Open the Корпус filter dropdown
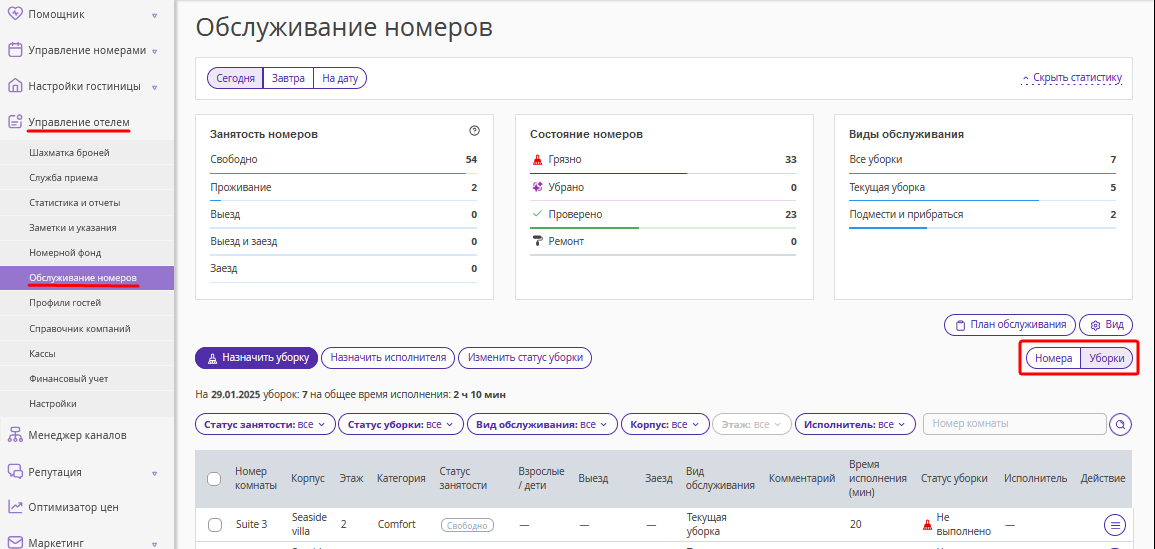Image resolution: width=1155 pixels, height=549 pixels. pyautogui.click(x=665, y=424)
